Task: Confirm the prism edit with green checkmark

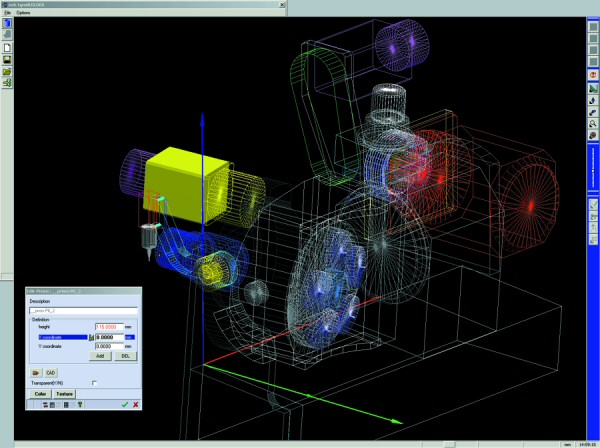Action: (x=125, y=404)
